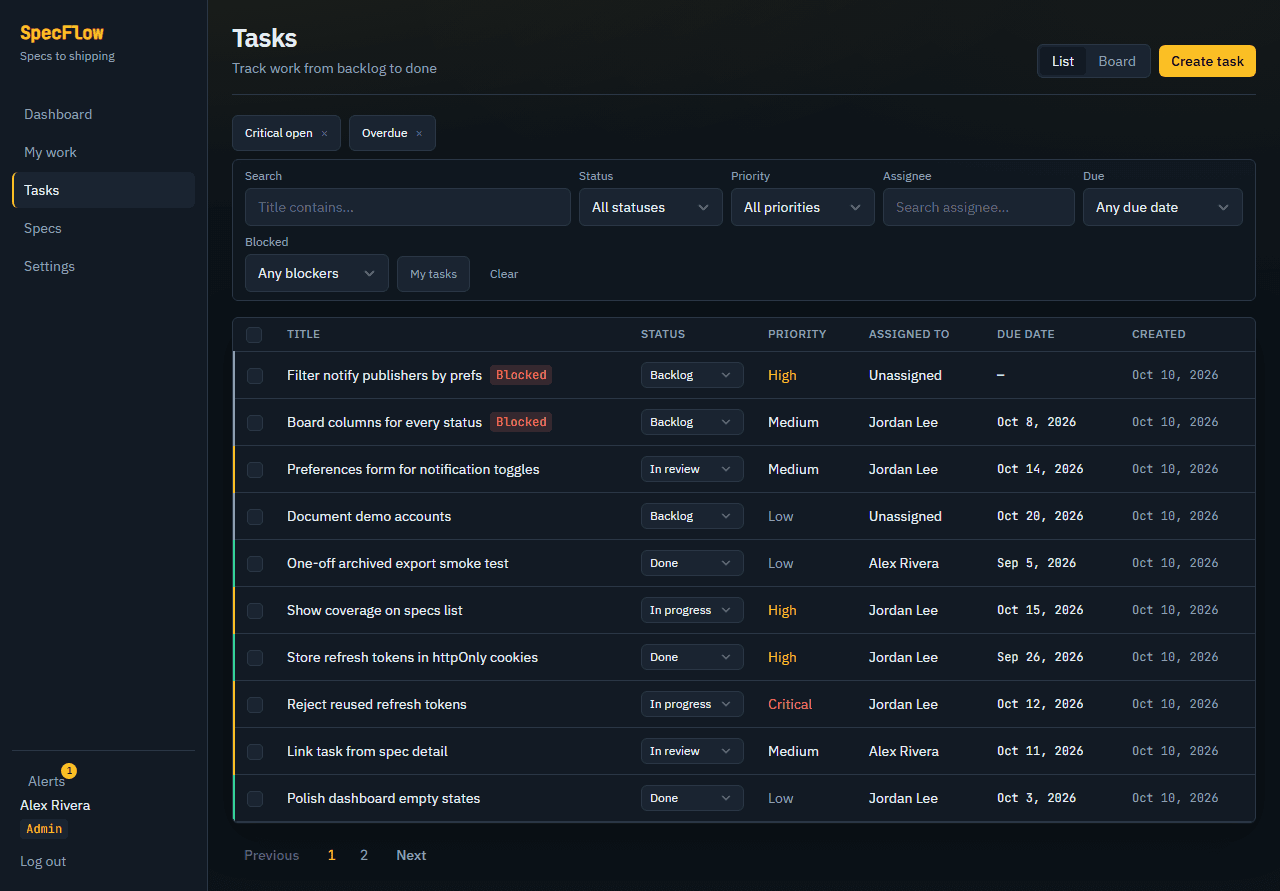Open the Alerts notification badge
The width and height of the screenshot is (1280, 891).
tap(69, 771)
